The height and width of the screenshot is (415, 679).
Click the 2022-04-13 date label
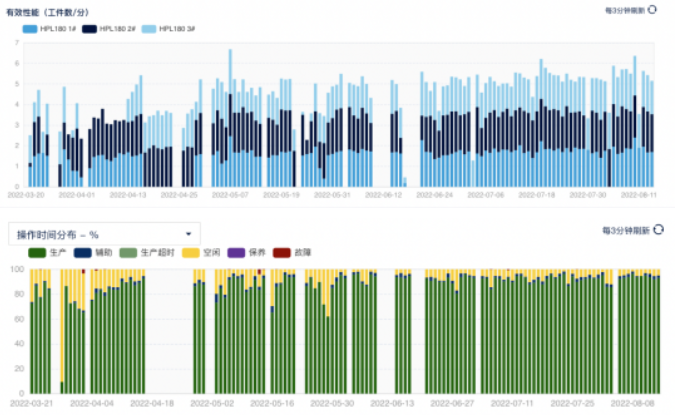coord(128,195)
